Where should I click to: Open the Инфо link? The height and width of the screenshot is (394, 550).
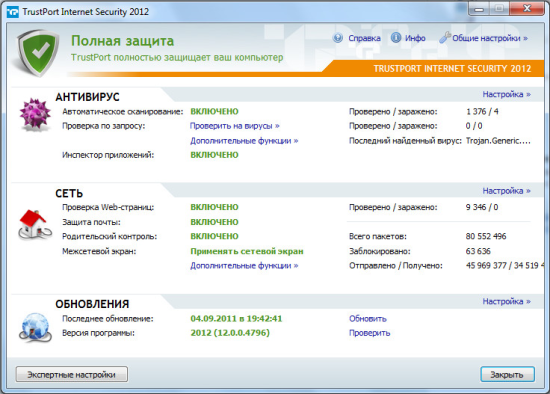tap(415, 38)
